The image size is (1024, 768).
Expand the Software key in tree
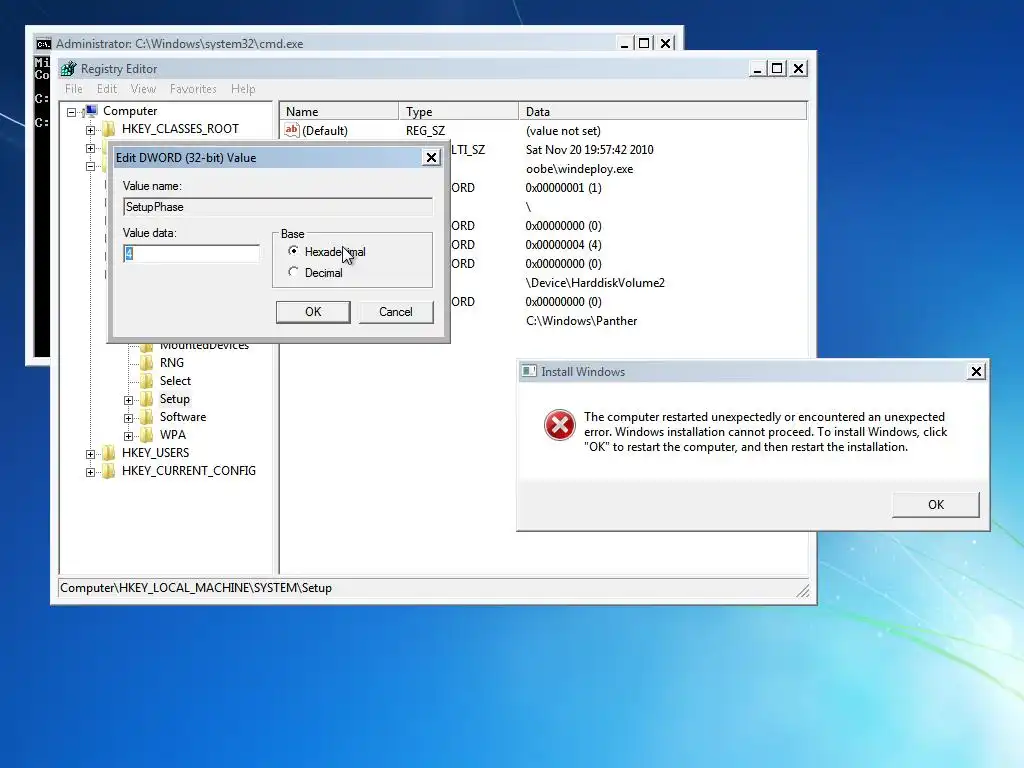tap(128, 418)
